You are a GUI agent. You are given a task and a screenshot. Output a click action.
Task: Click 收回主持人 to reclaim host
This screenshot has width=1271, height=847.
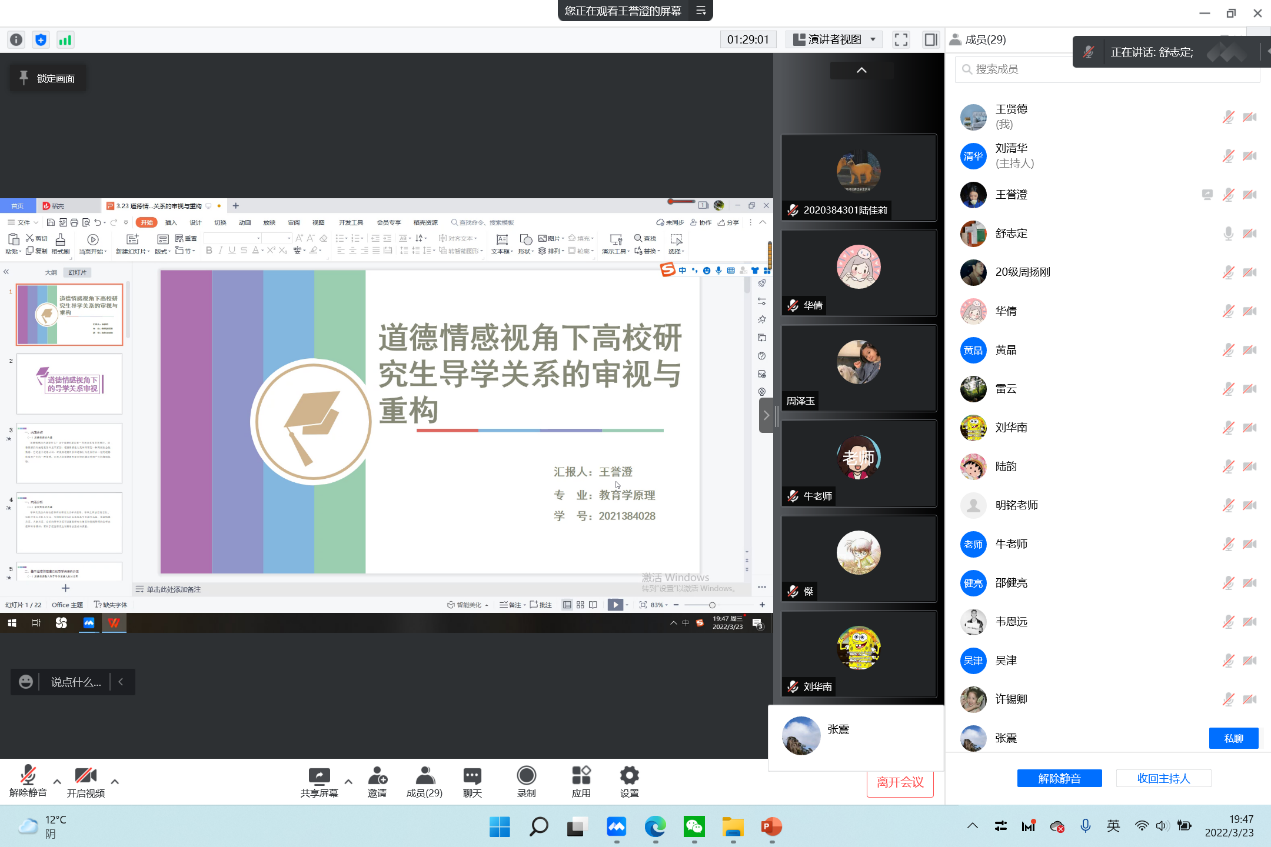point(1161,778)
